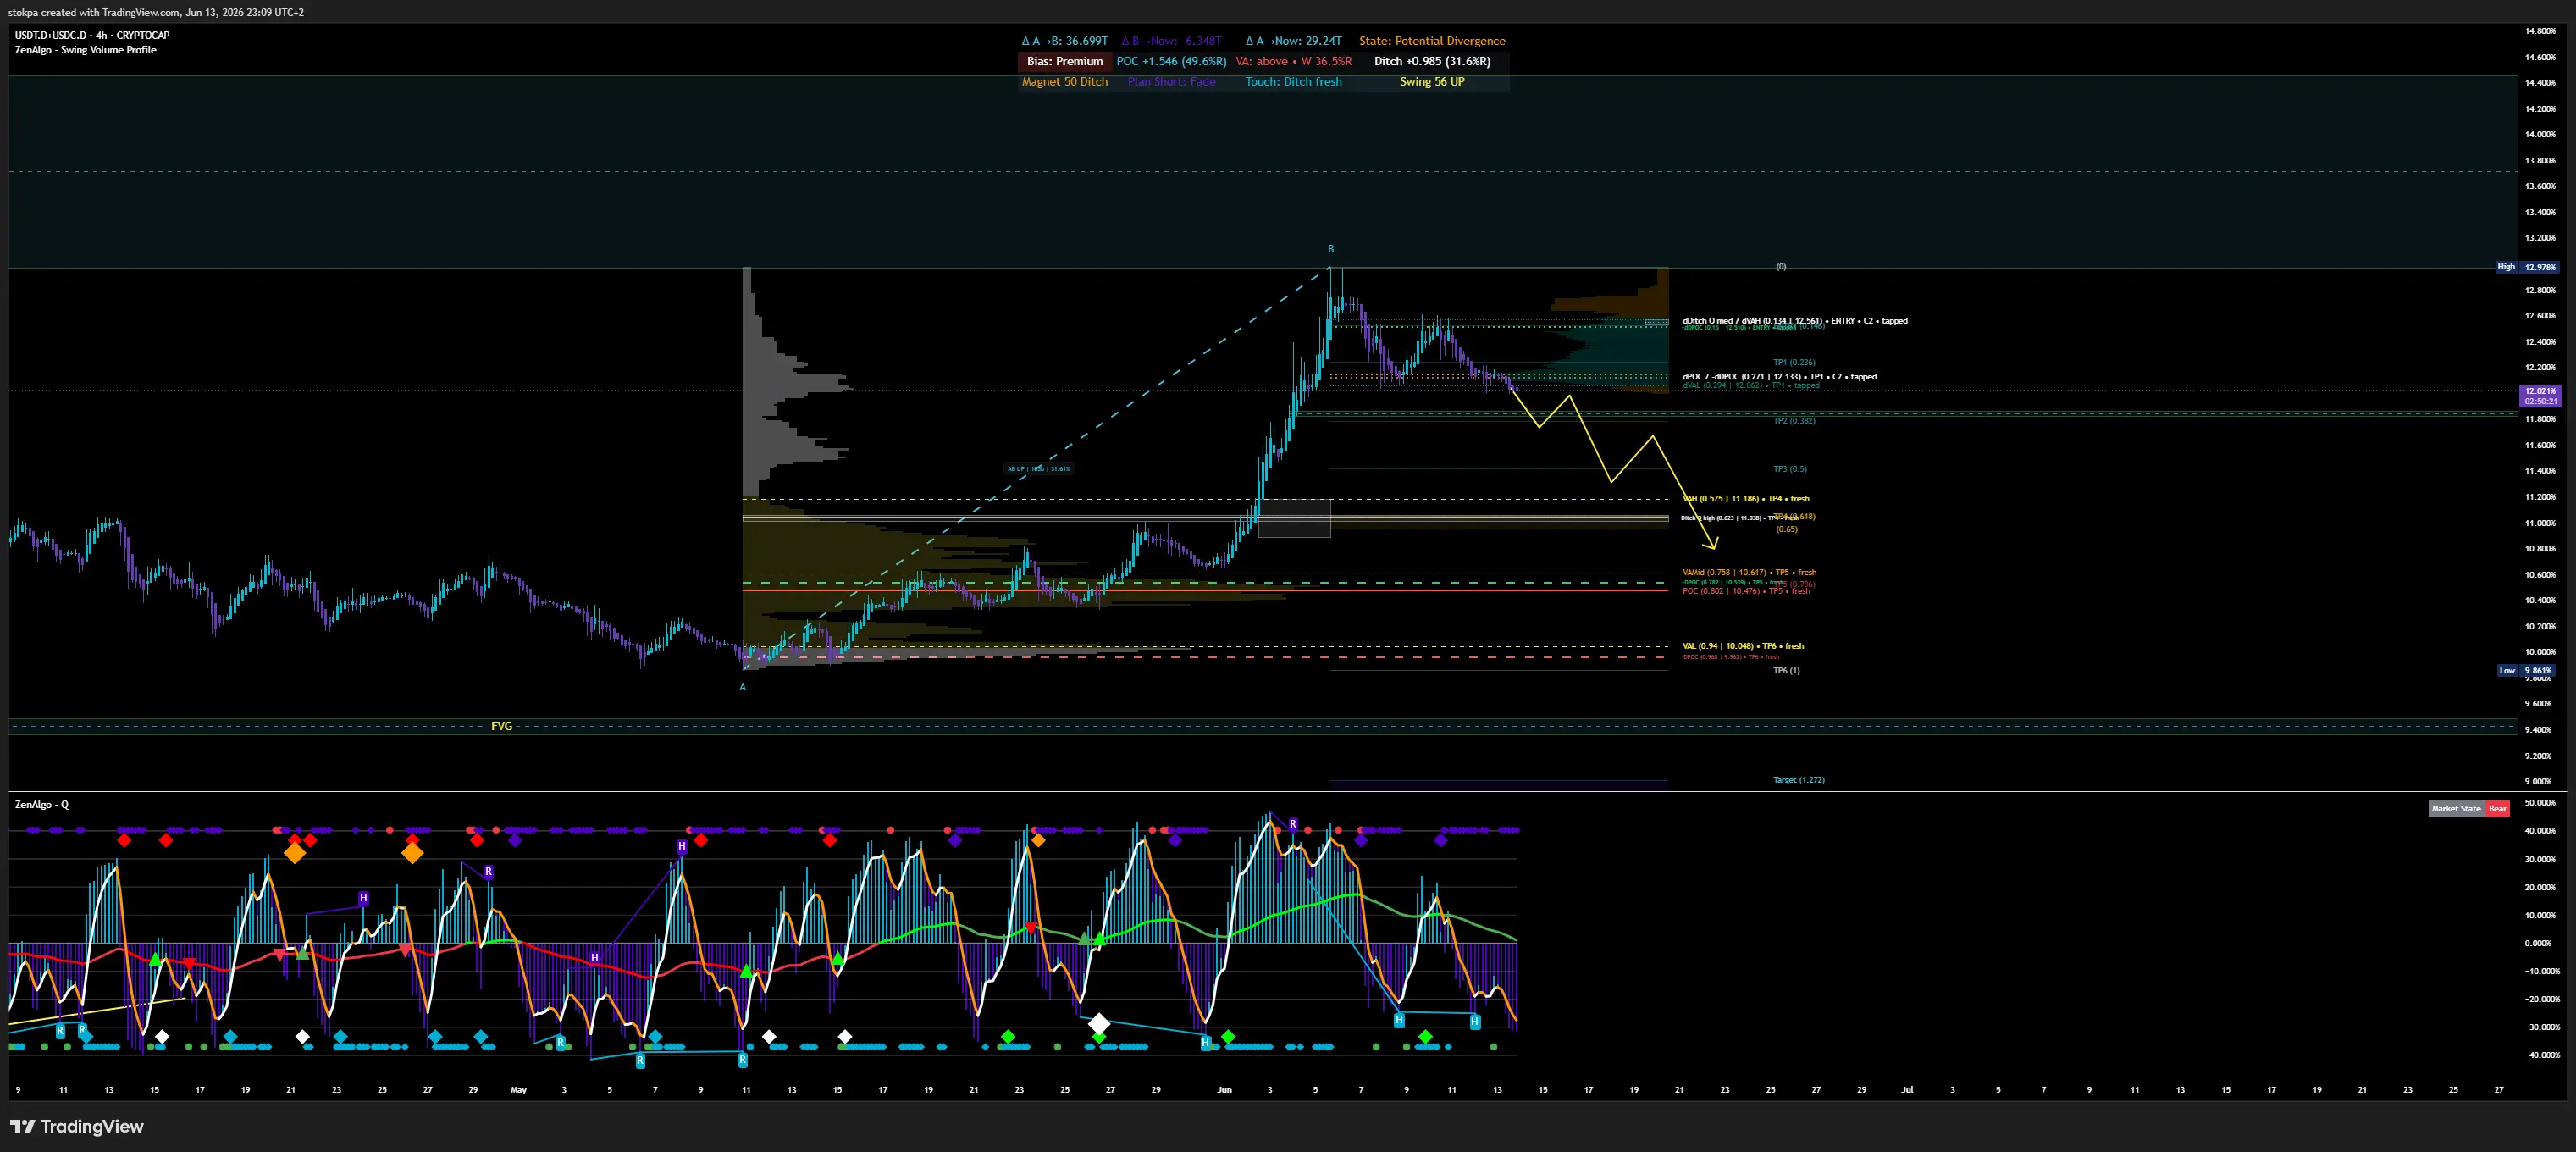Click the 'dVAL (0.294 | 12.062)' label
This screenshot has height=1152, width=2576.
point(1750,386)
